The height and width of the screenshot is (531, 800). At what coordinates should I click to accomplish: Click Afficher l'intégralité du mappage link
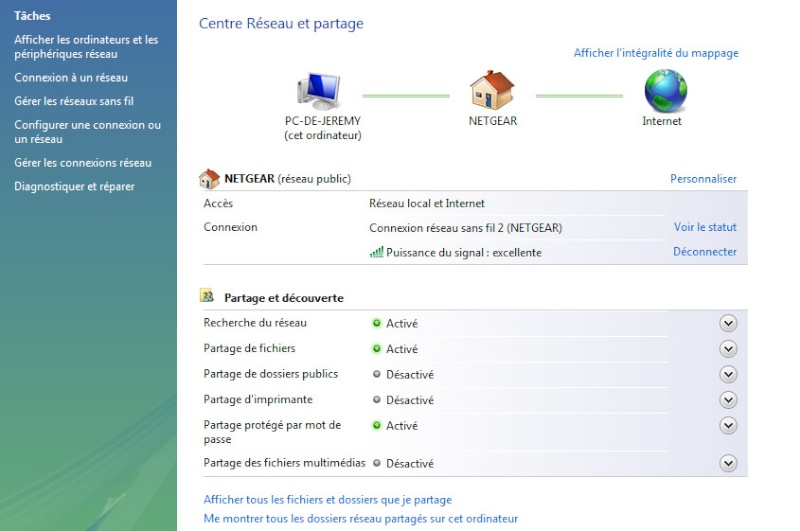tap(656, 53)
